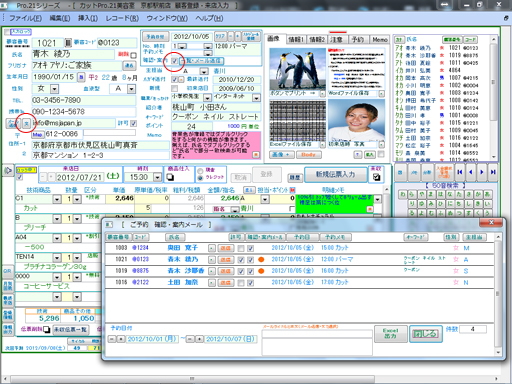512x384 pixels.
Task: Click the pink Memo field
Action: click(216, 145)
